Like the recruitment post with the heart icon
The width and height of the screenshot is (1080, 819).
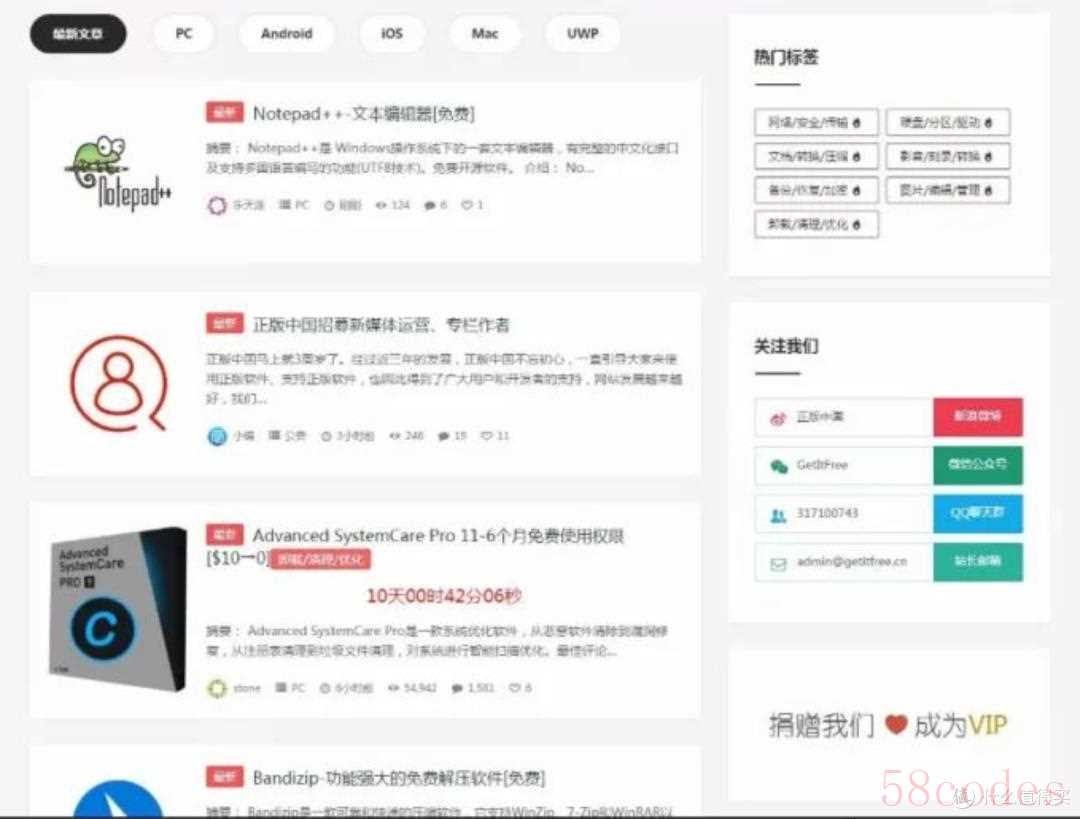tap(486, 436)
